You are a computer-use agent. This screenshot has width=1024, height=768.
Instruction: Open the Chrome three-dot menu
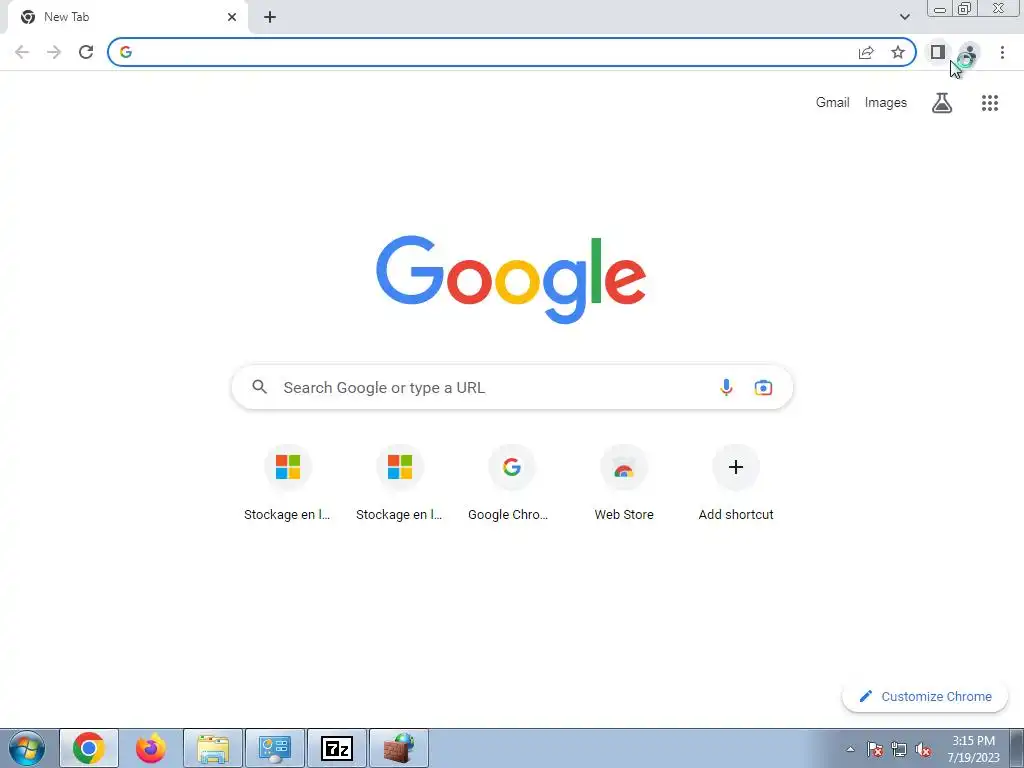[1002, 52]
